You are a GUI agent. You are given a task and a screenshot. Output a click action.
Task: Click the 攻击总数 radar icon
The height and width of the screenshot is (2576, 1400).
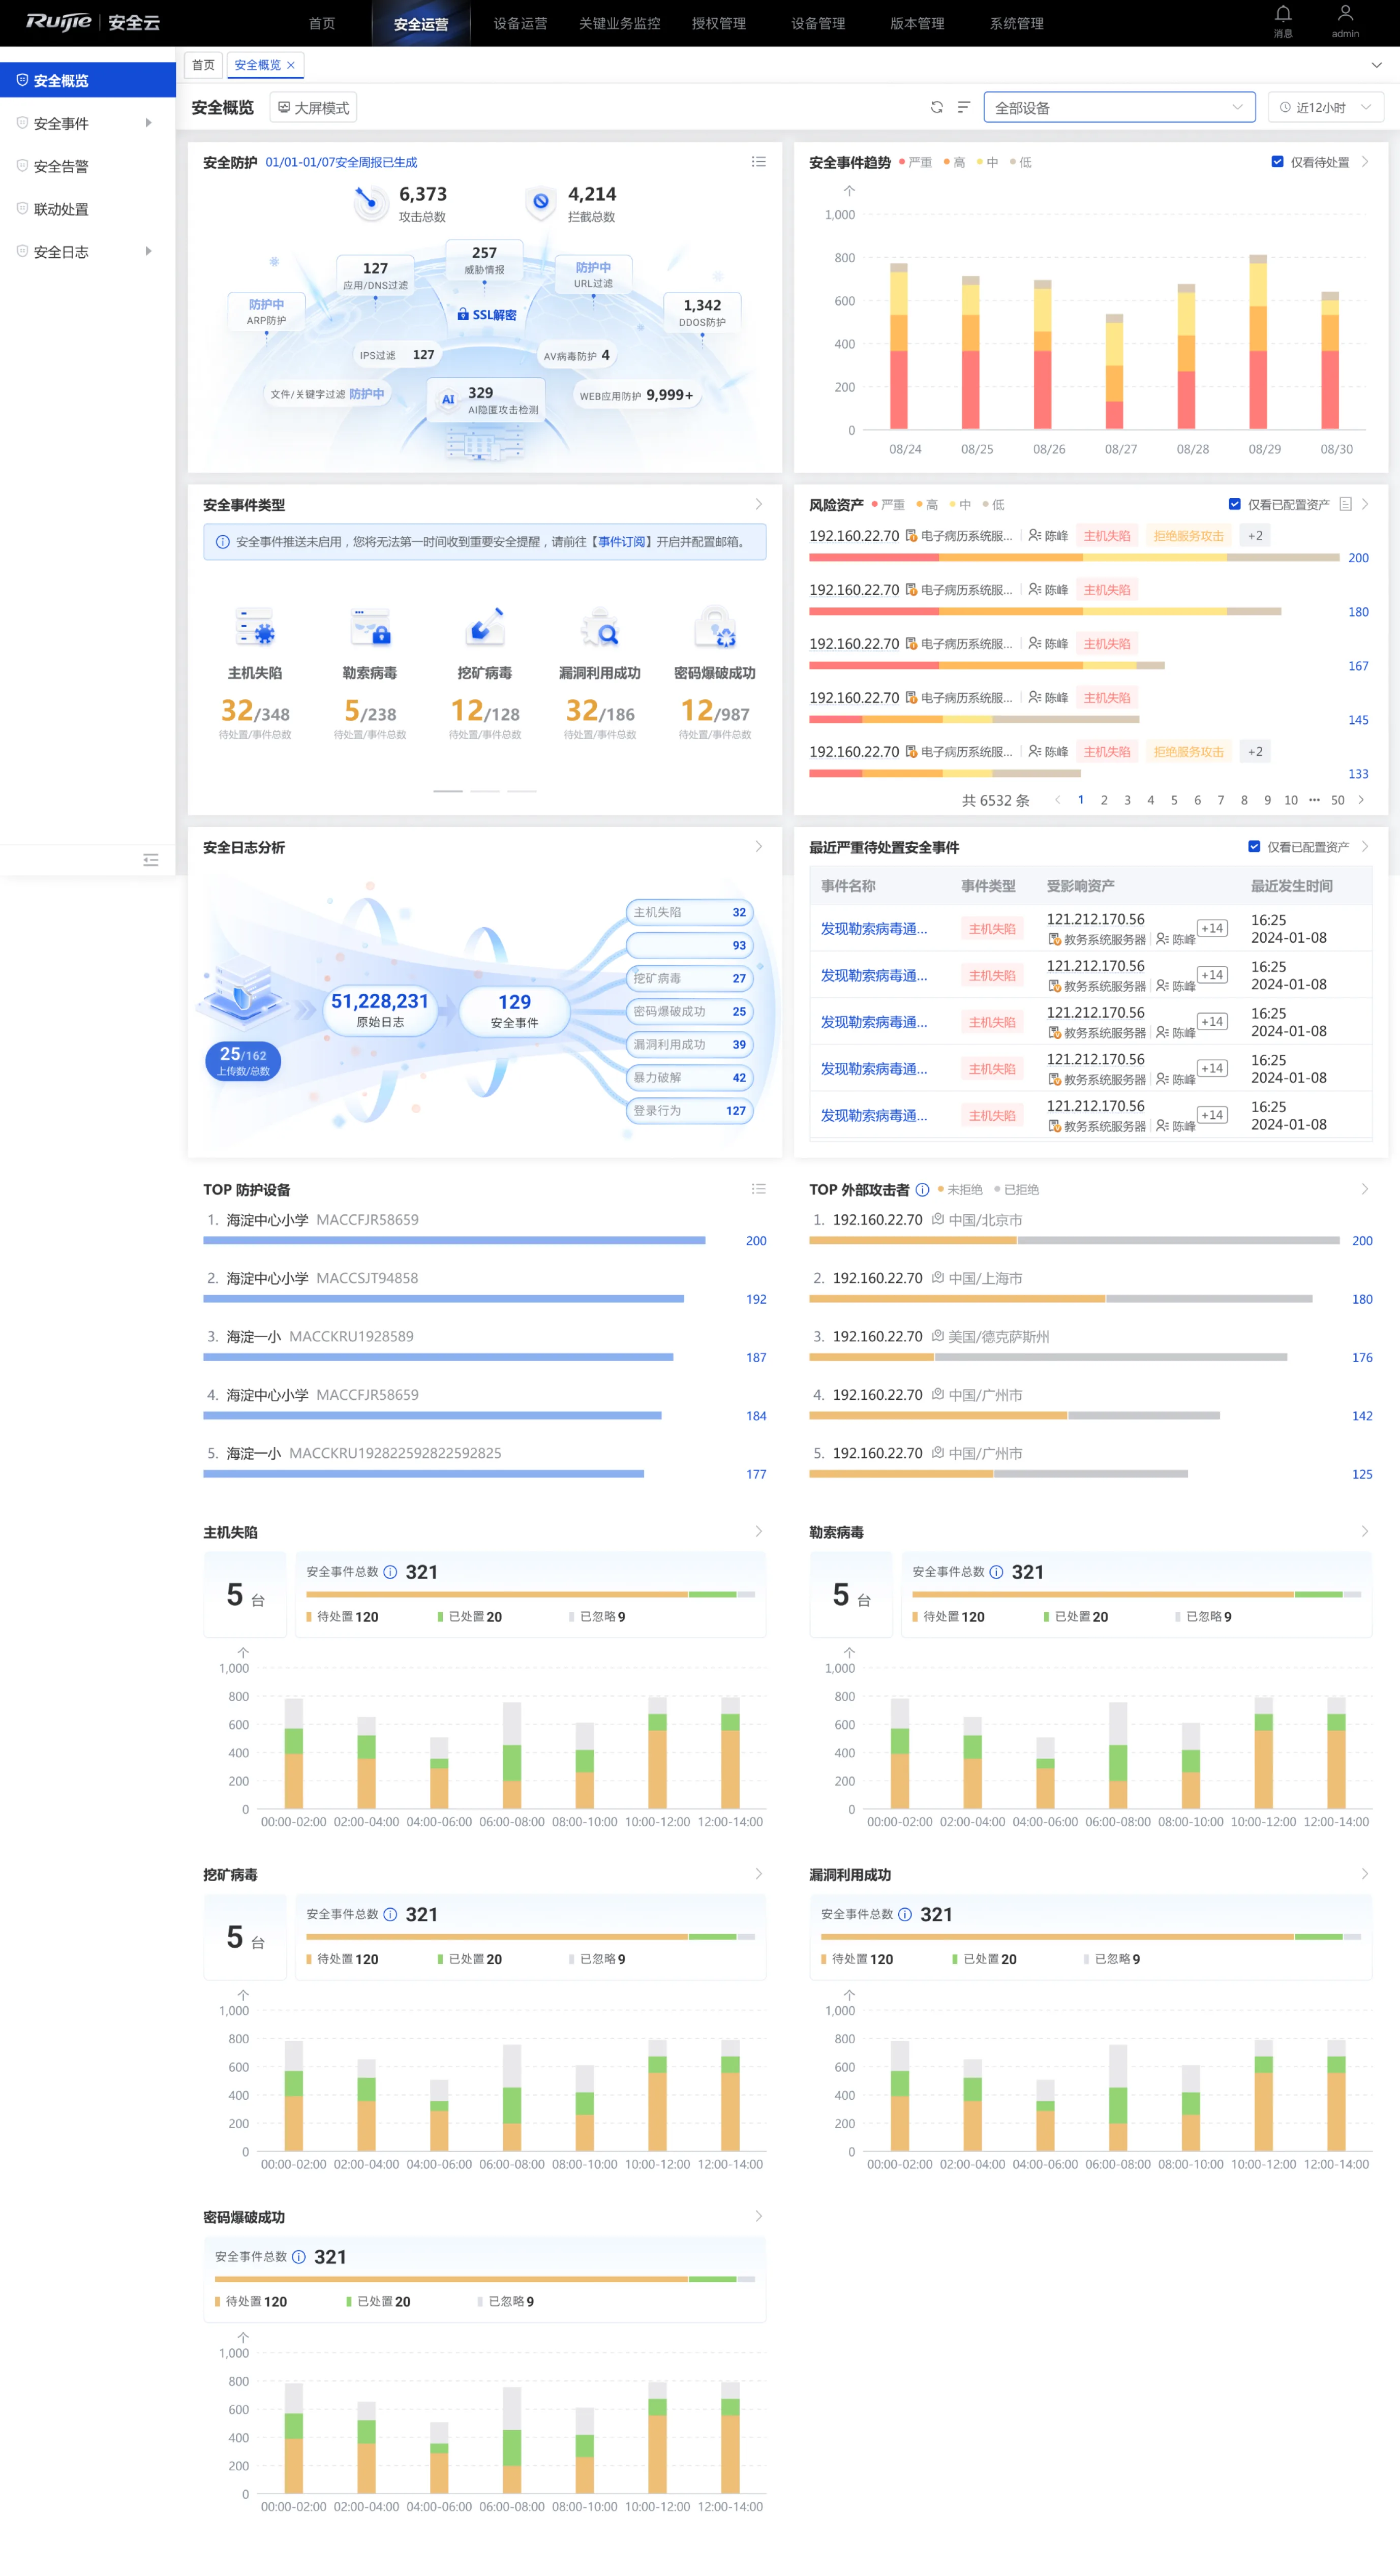[x=371, y=203]
